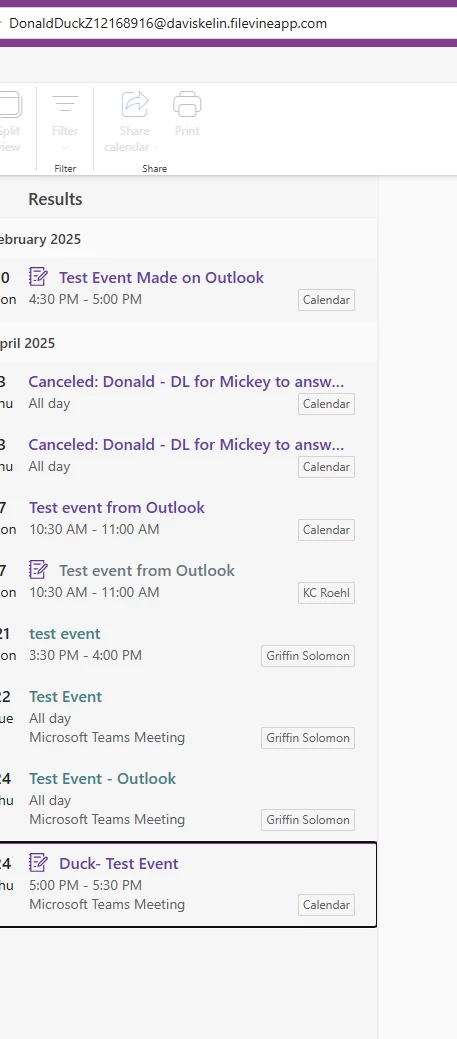Click the KC Roehl calendar tag
The height and width of the screenshot is (1039, 457).
(x=326, y=593)
